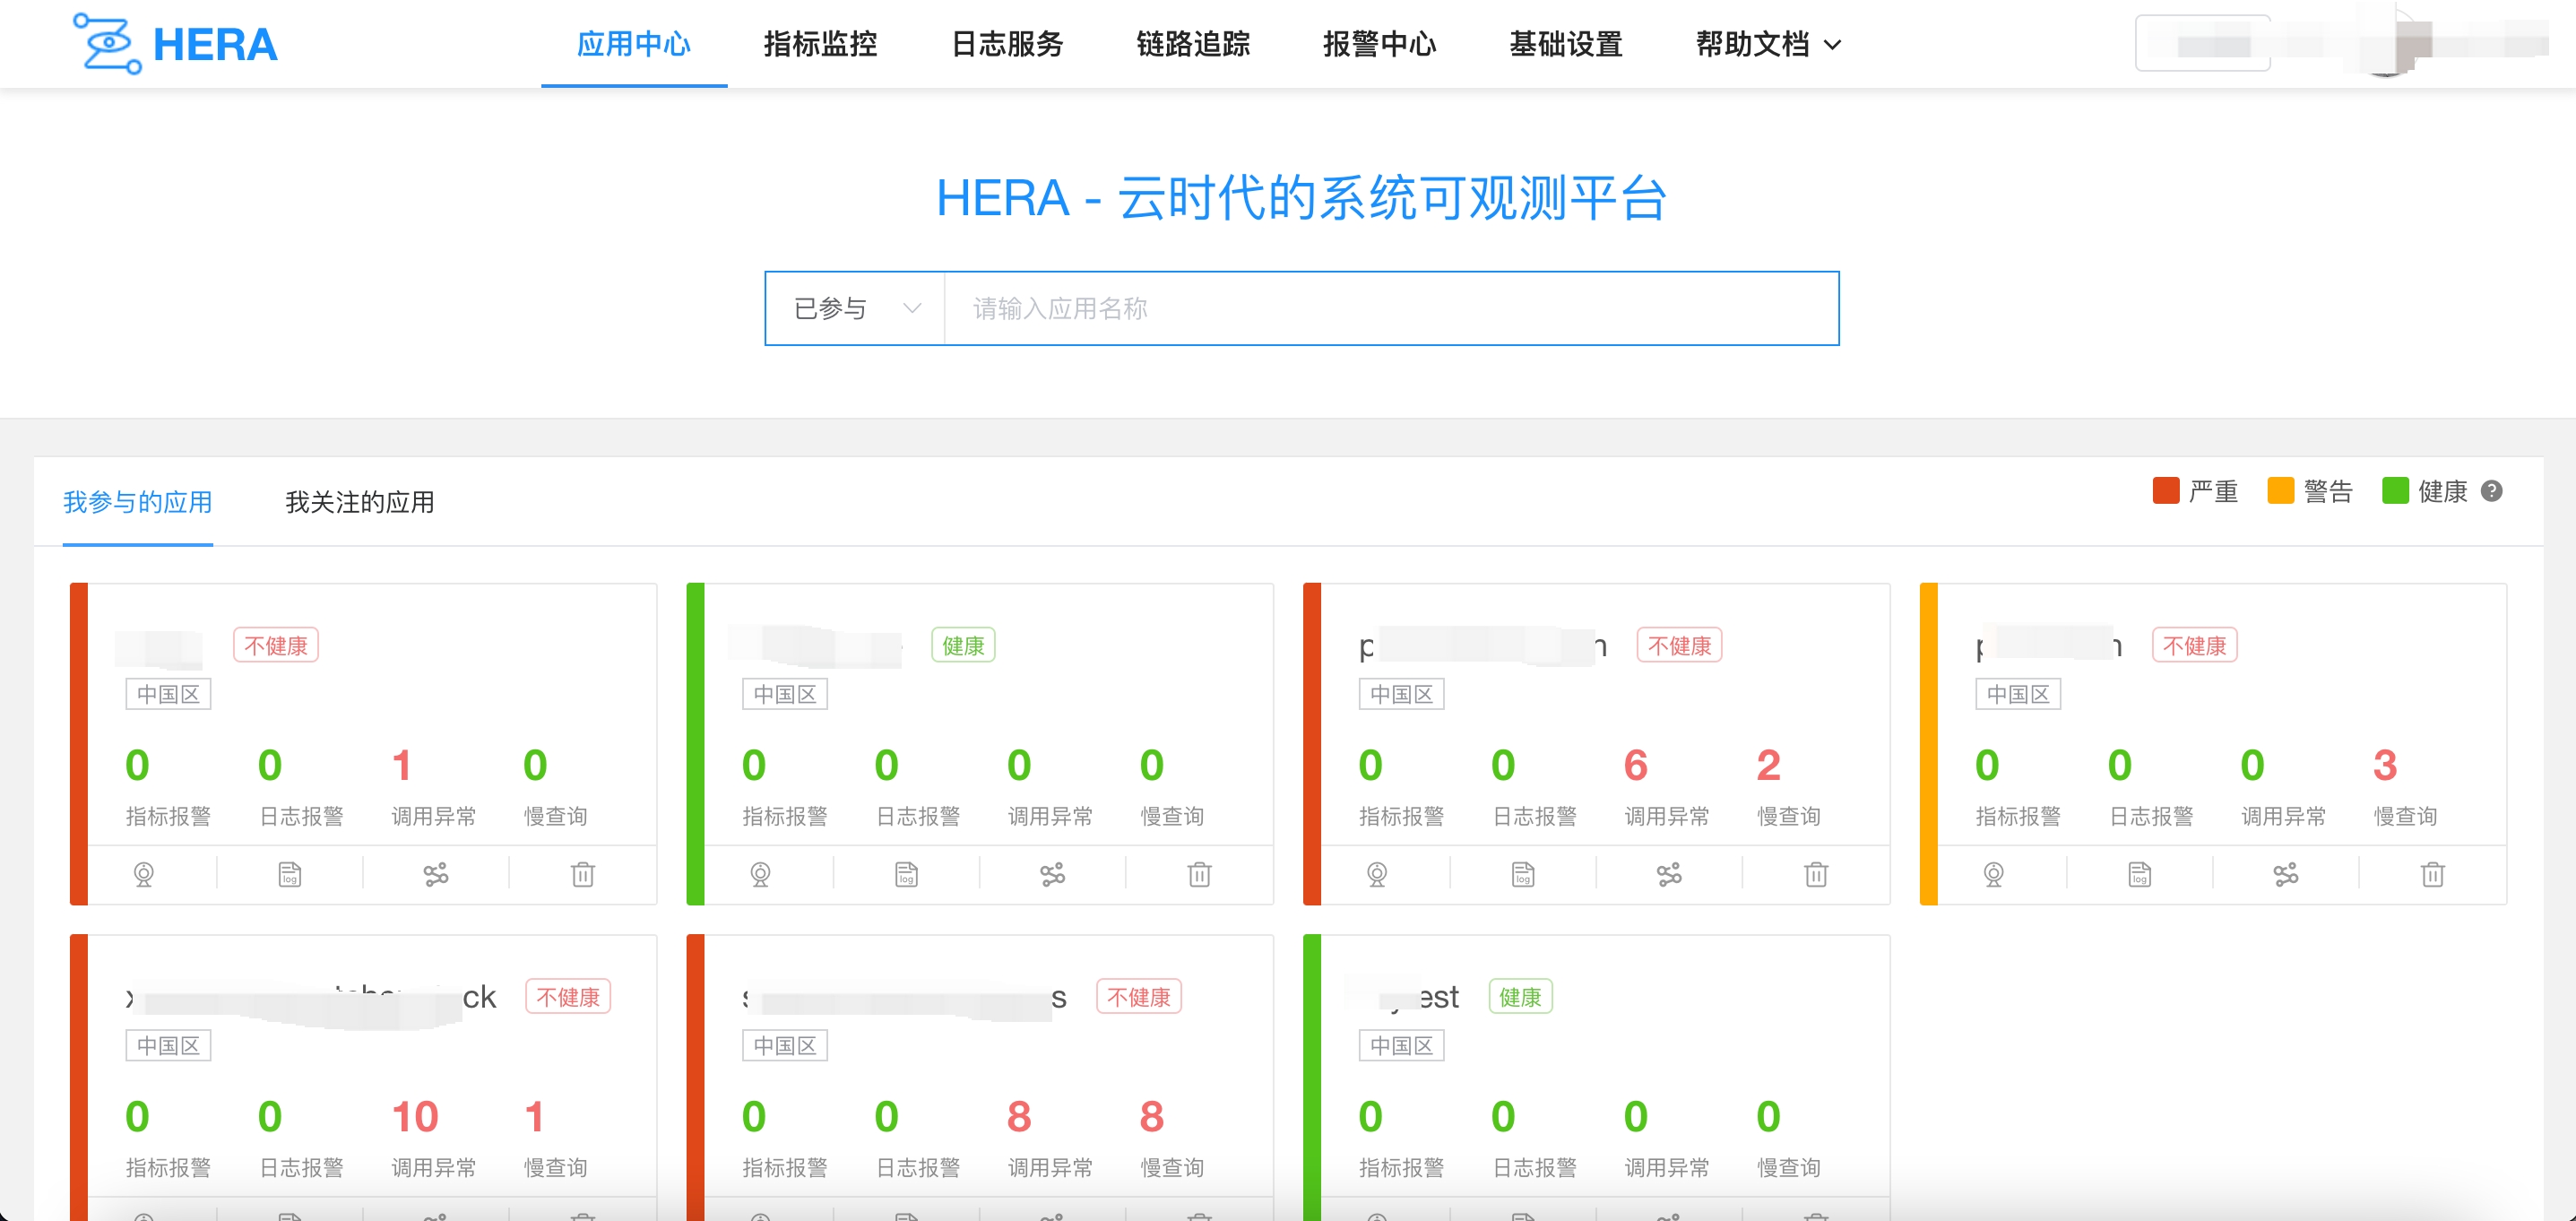
Task: Open log icon on first red card
Action: (x=289, y=875)
